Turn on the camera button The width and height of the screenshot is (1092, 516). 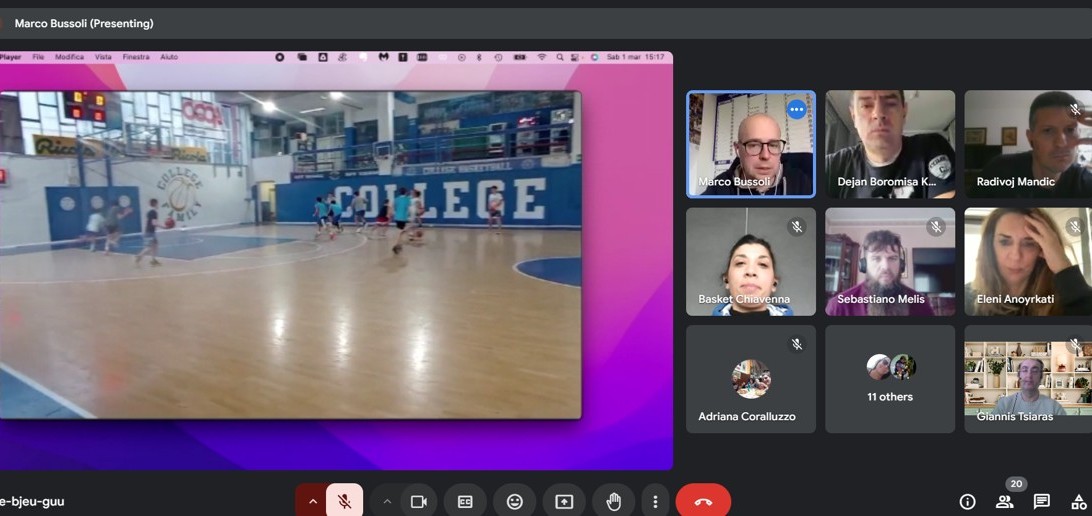(x=419, y=501)
